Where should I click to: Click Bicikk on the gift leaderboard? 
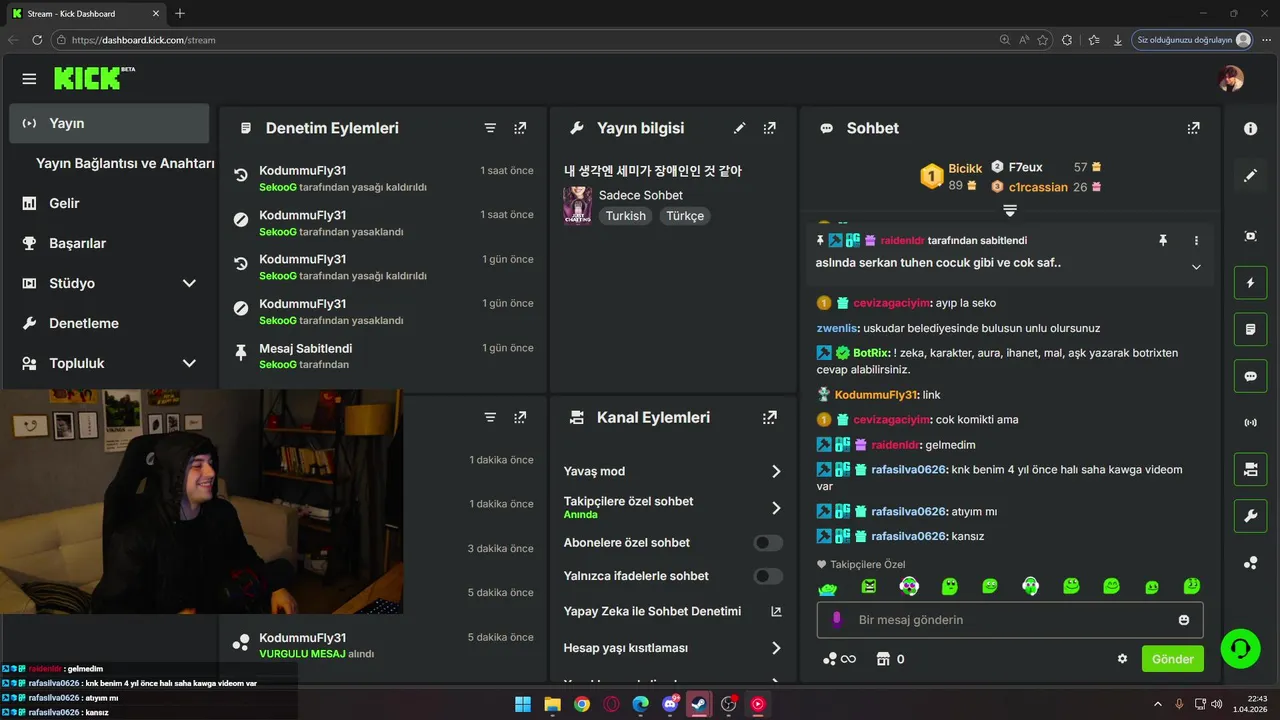pos(965,169)
